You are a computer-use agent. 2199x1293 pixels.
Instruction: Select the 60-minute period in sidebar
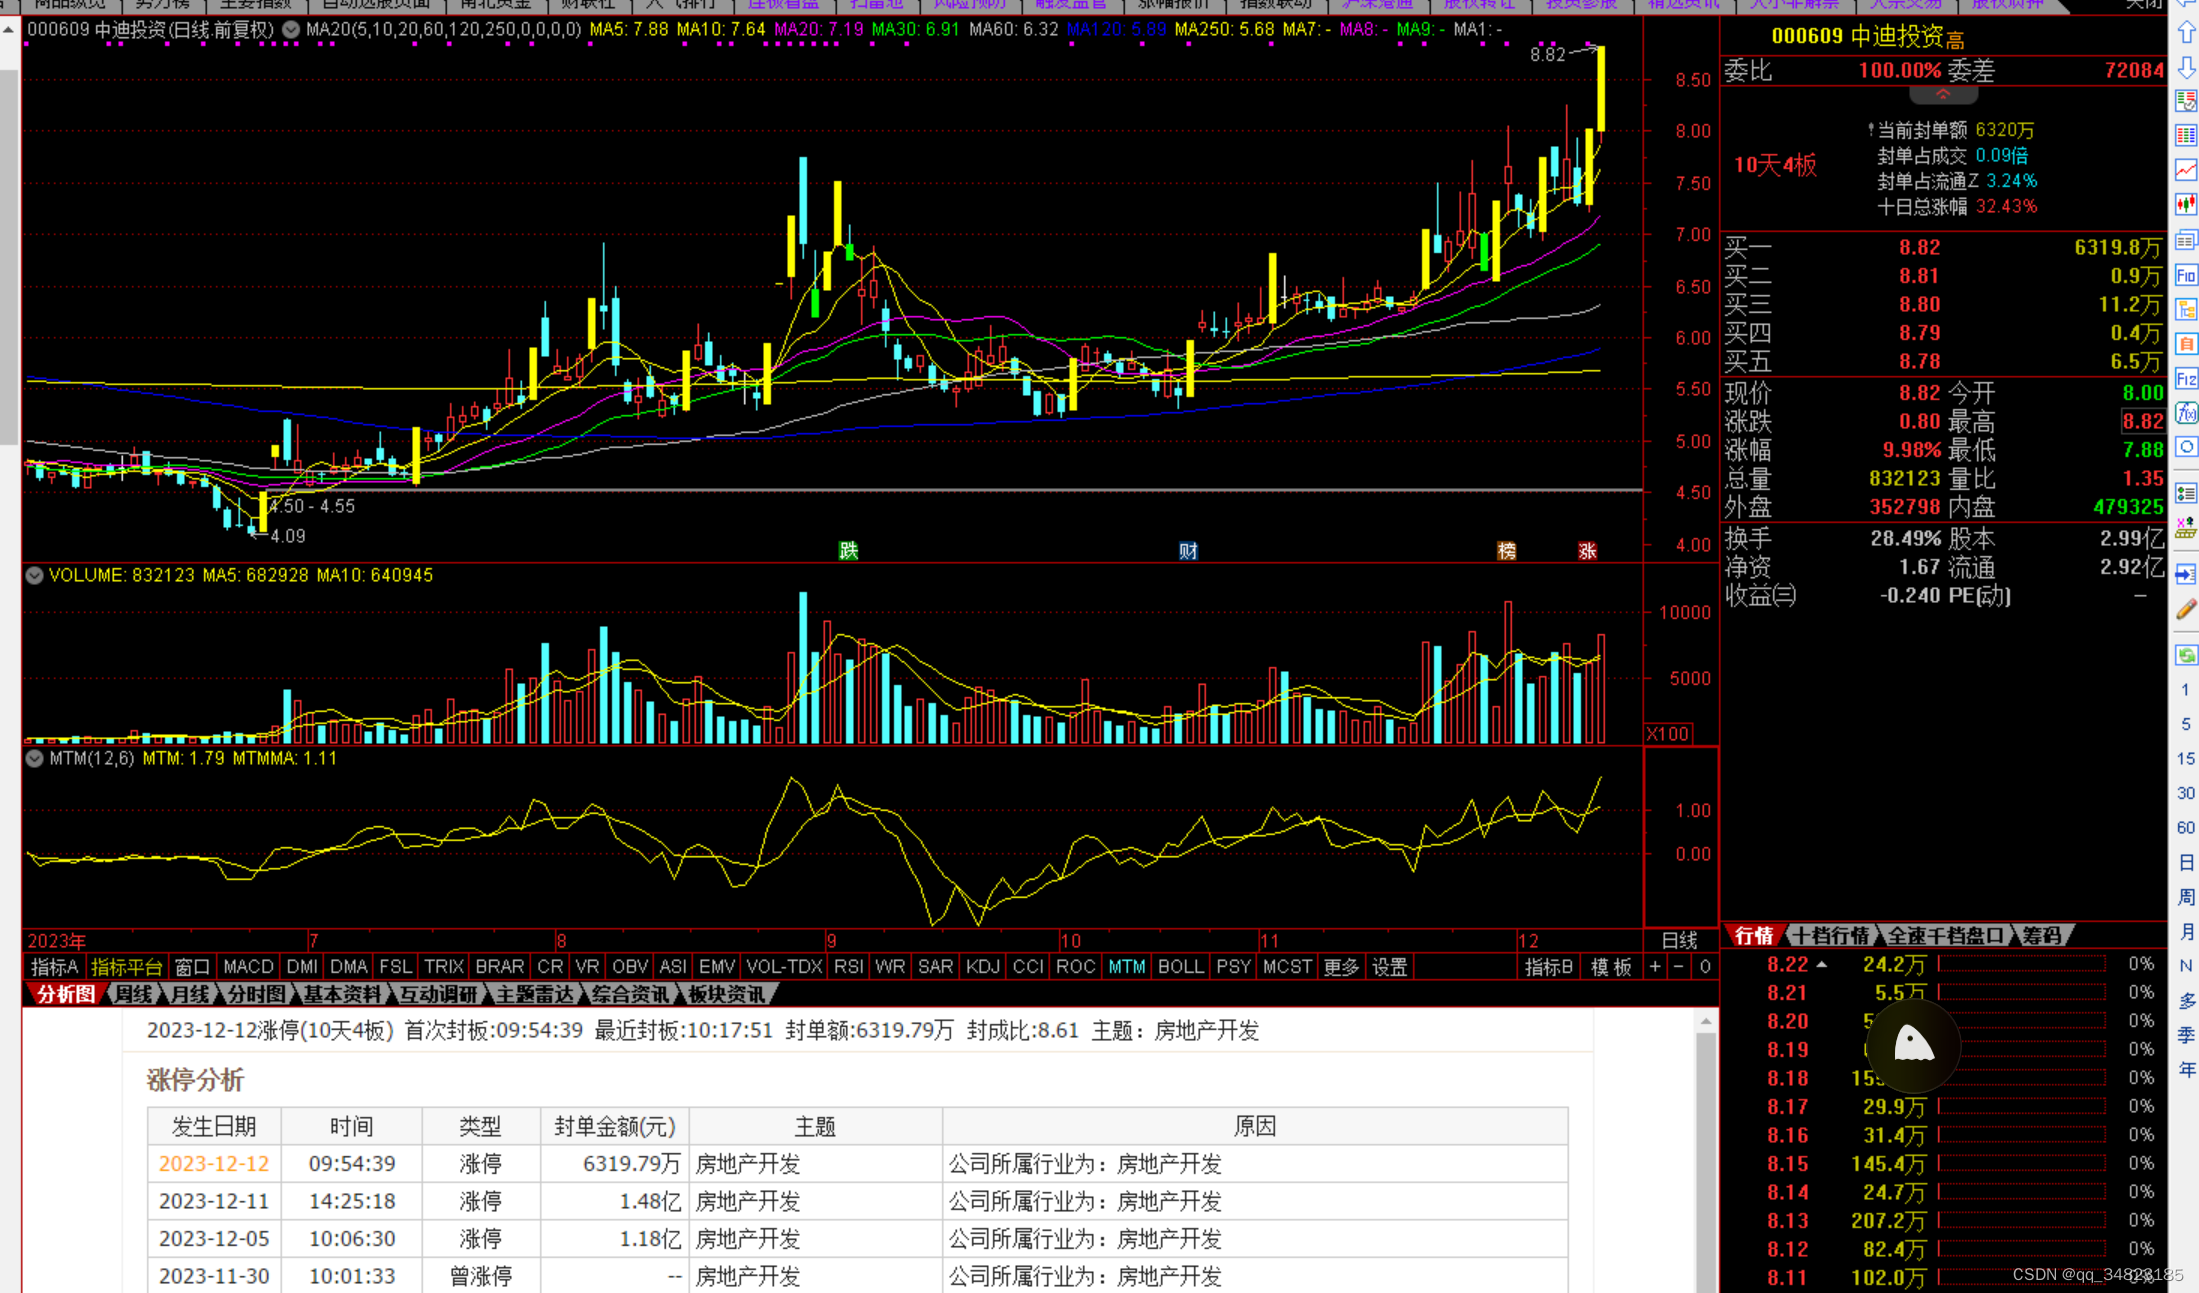(2186, 827)
